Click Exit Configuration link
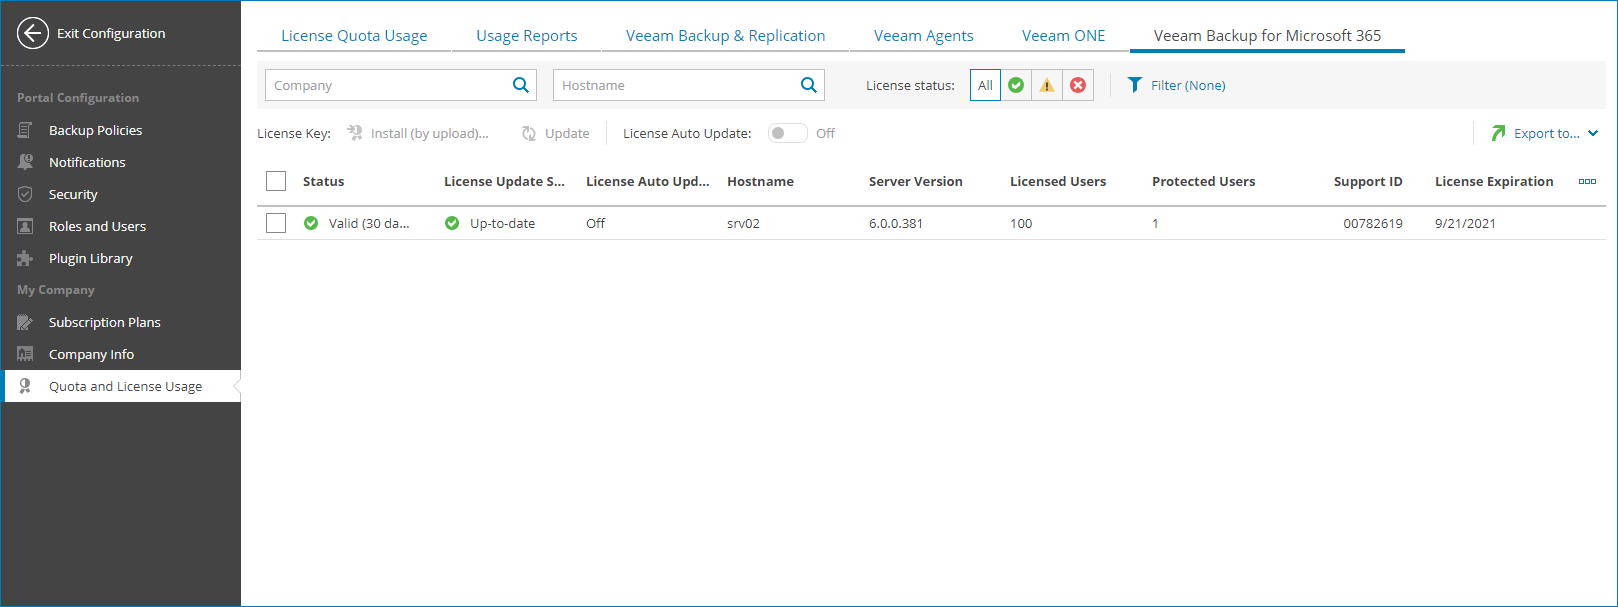The image size is (1618, 607). pyautogui.click(x=111, y=33)
